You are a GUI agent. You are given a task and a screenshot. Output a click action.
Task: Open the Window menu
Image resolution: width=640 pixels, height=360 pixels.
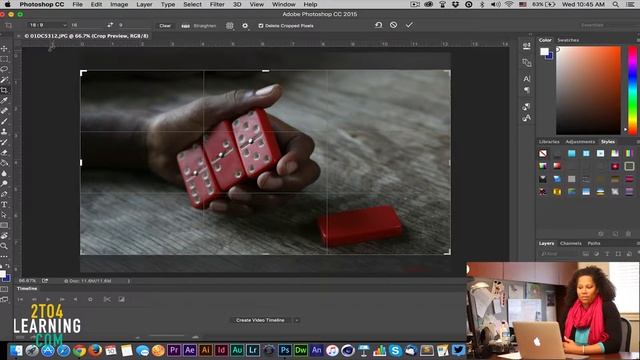[284, 4]
